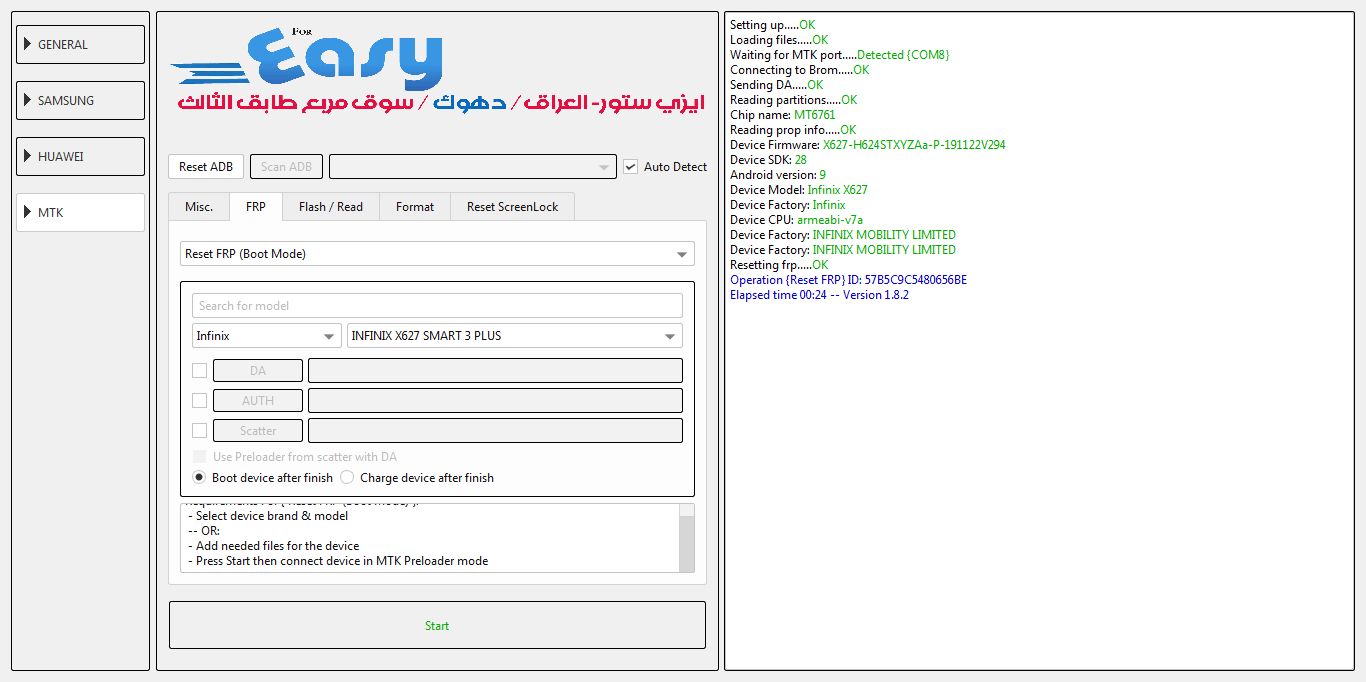Open the Reset FRP (Boot Mode) dropdown
1366x682 pixels.
pos(437,254)
